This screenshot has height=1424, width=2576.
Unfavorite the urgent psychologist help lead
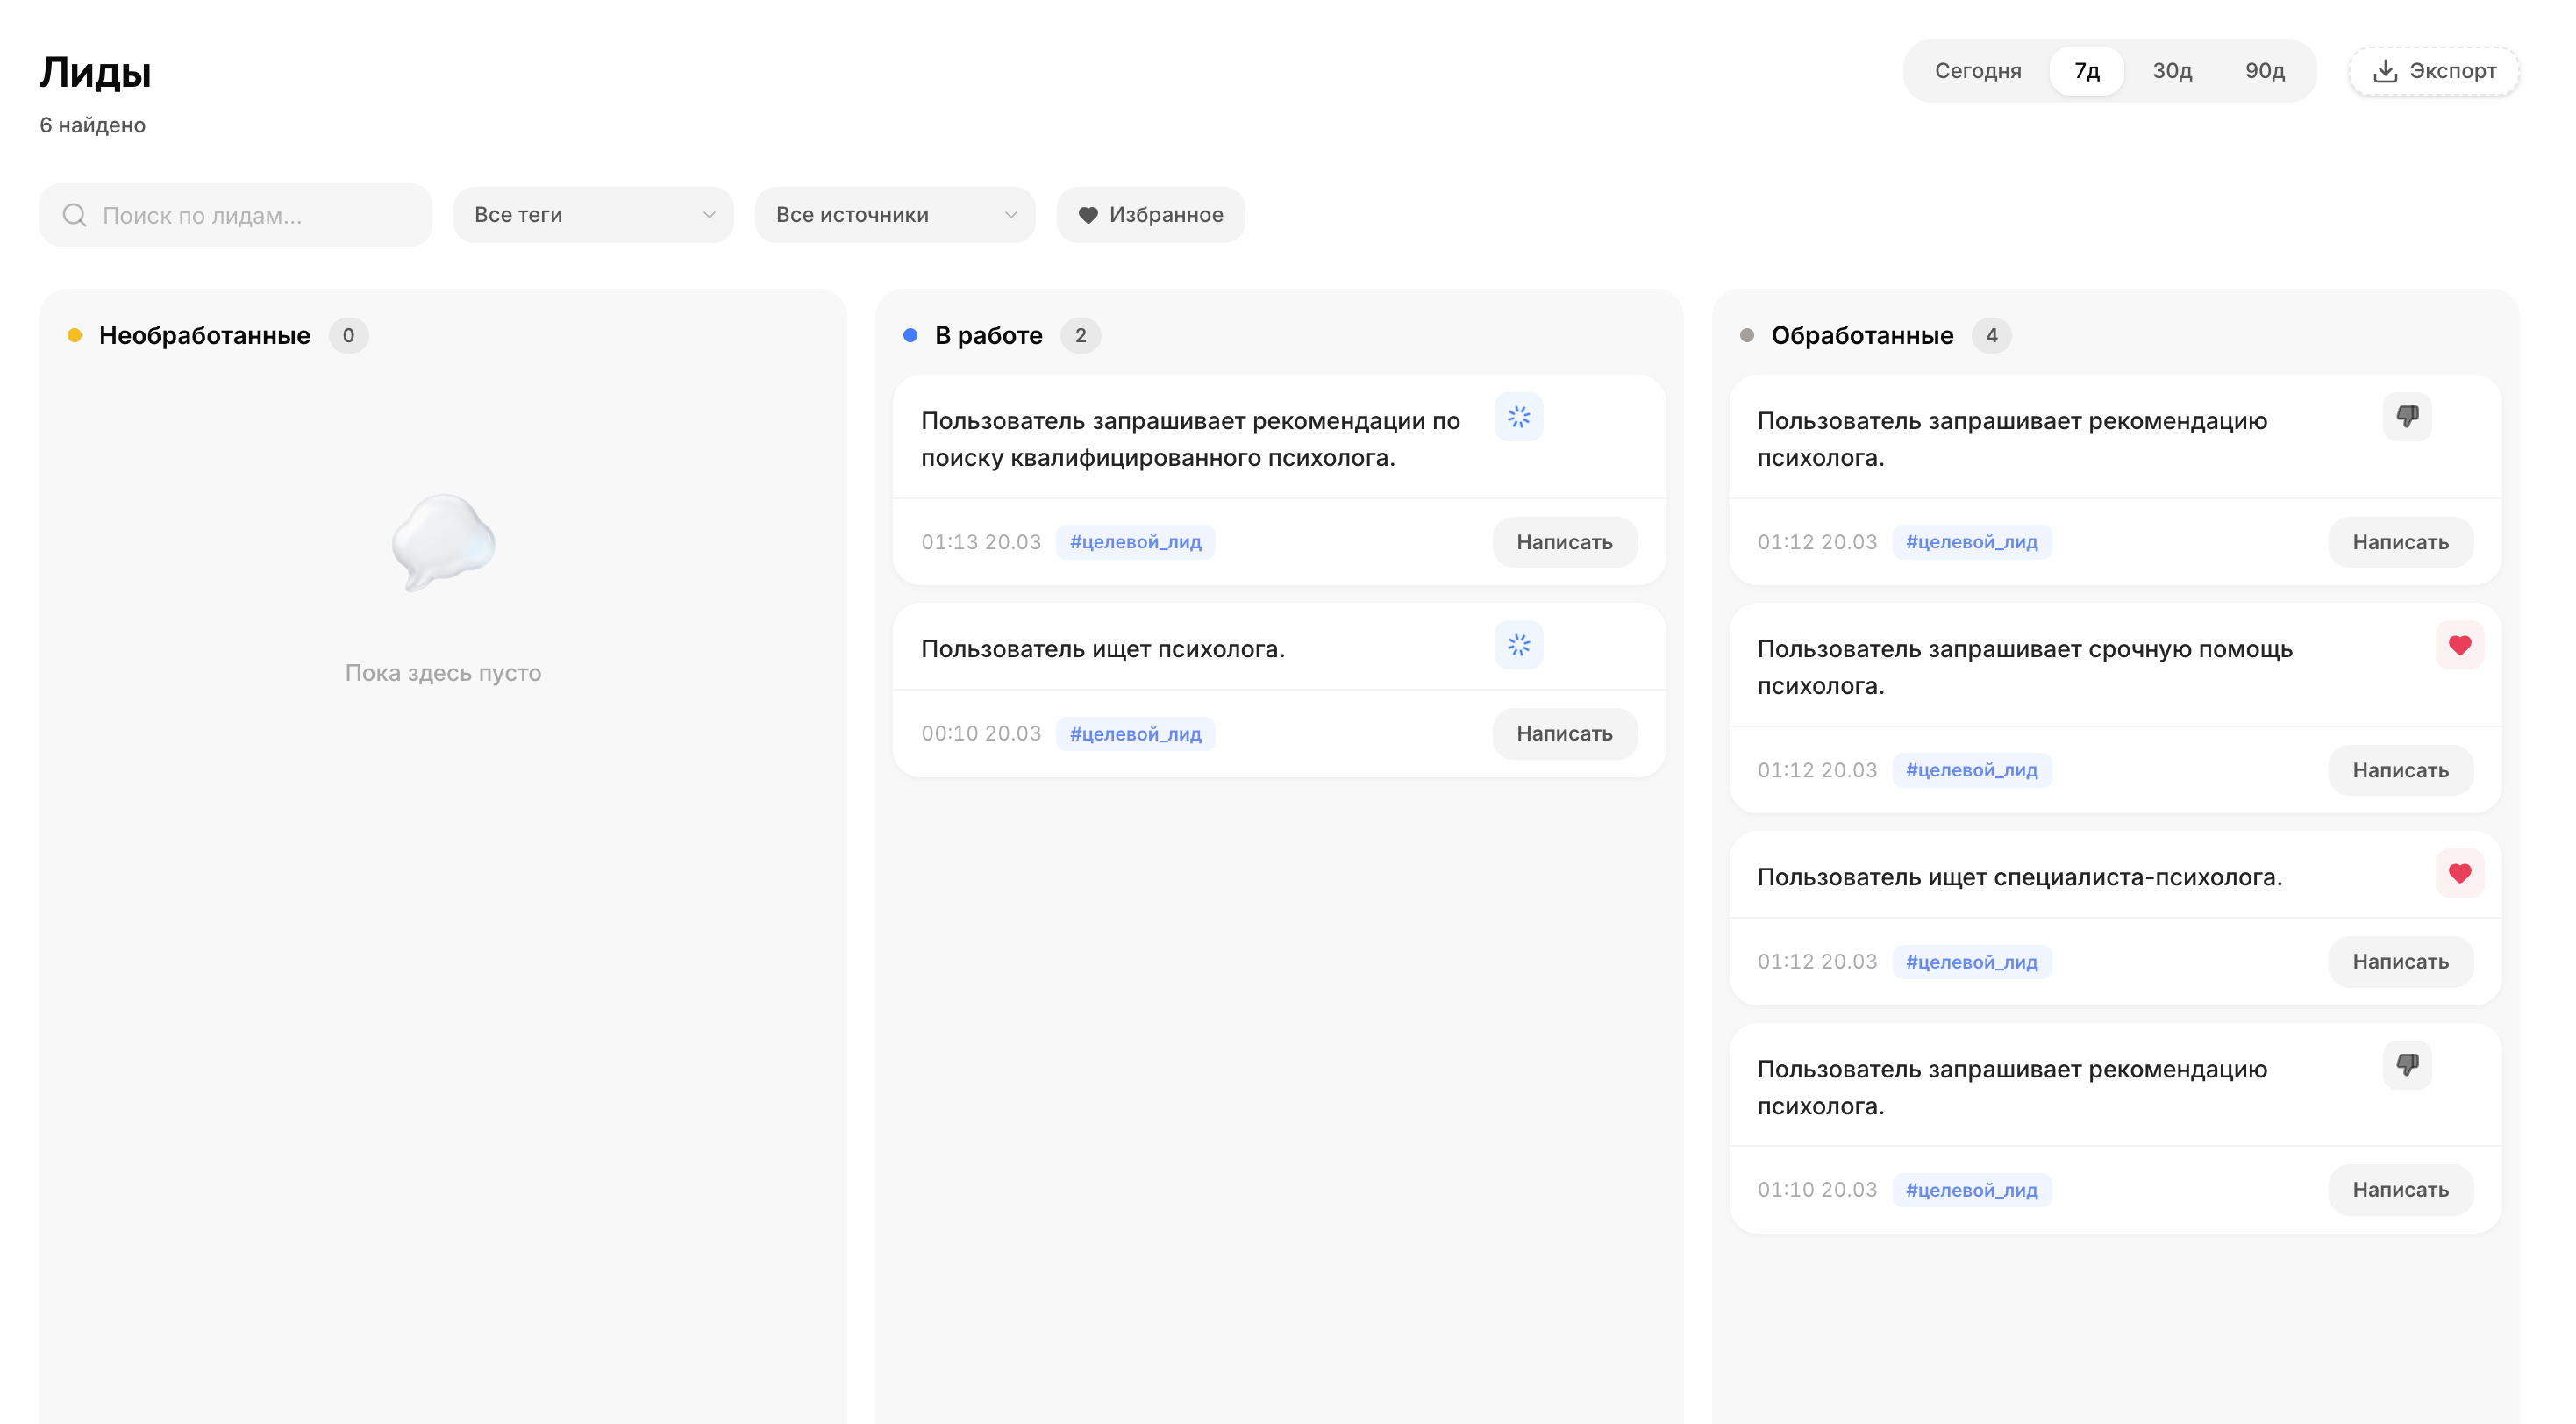(x=2459, y=645)
